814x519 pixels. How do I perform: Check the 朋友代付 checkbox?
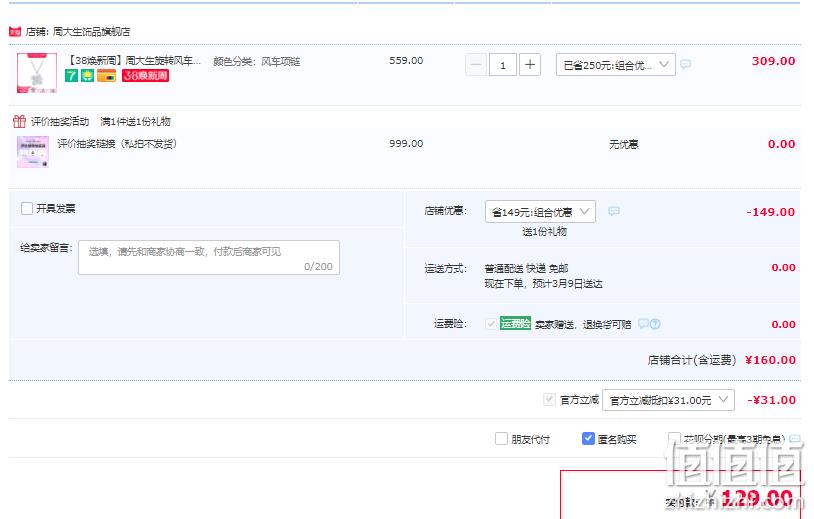point(501,439)
